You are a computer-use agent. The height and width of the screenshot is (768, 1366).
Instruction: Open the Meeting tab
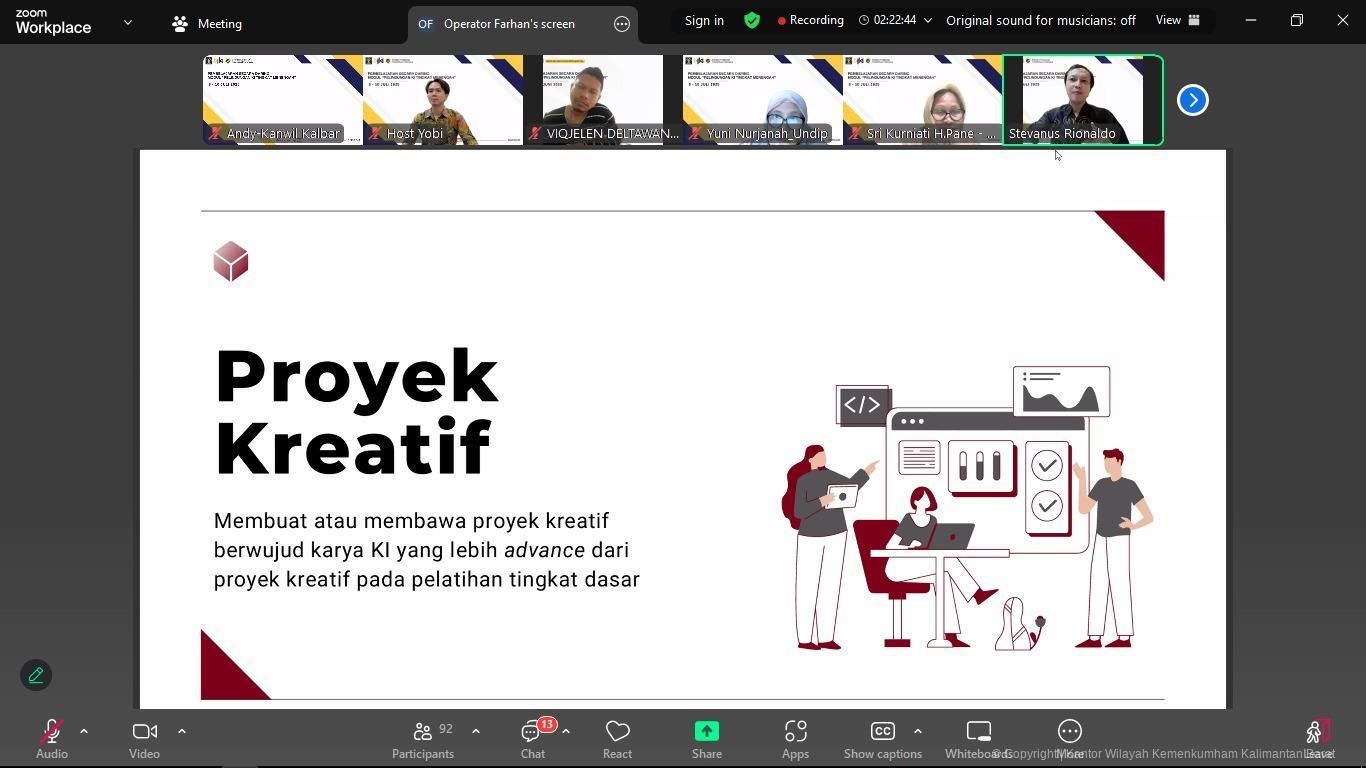[x=207, y=24]
